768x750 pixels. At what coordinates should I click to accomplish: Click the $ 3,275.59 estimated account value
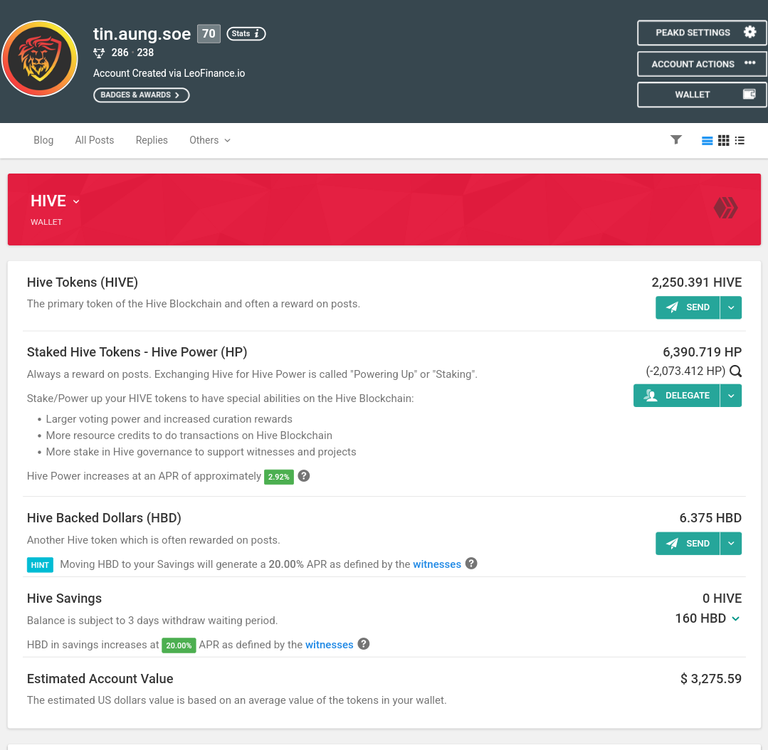(711, 678)
